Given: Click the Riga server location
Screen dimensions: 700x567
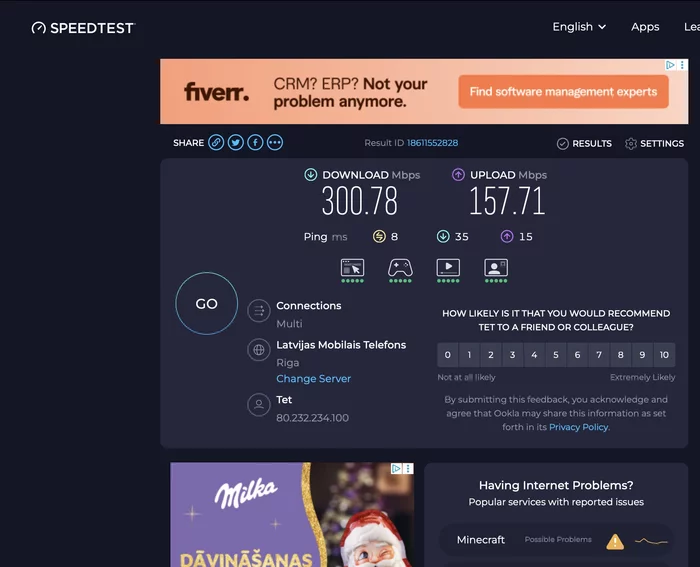Looking at the screenshot, I should [x=288, y=363].
